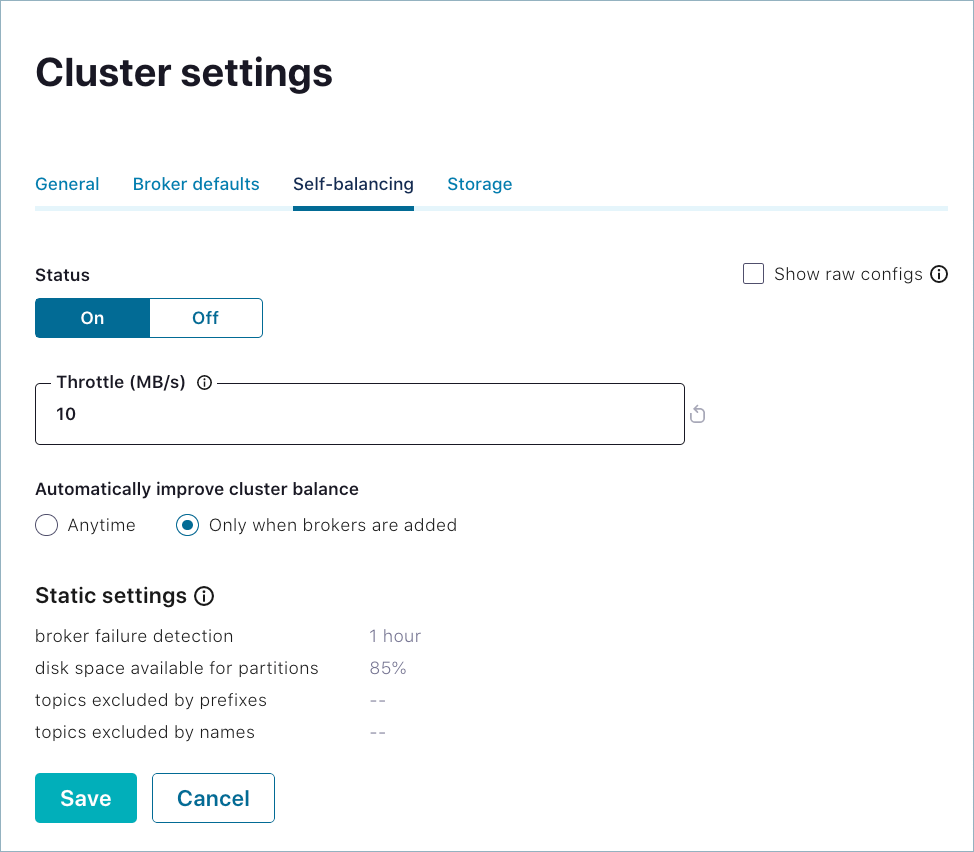Click the info icon beside Show raw configs
Image resolution: width=974 pixels, height=852 pixels.
coord(939,274)
